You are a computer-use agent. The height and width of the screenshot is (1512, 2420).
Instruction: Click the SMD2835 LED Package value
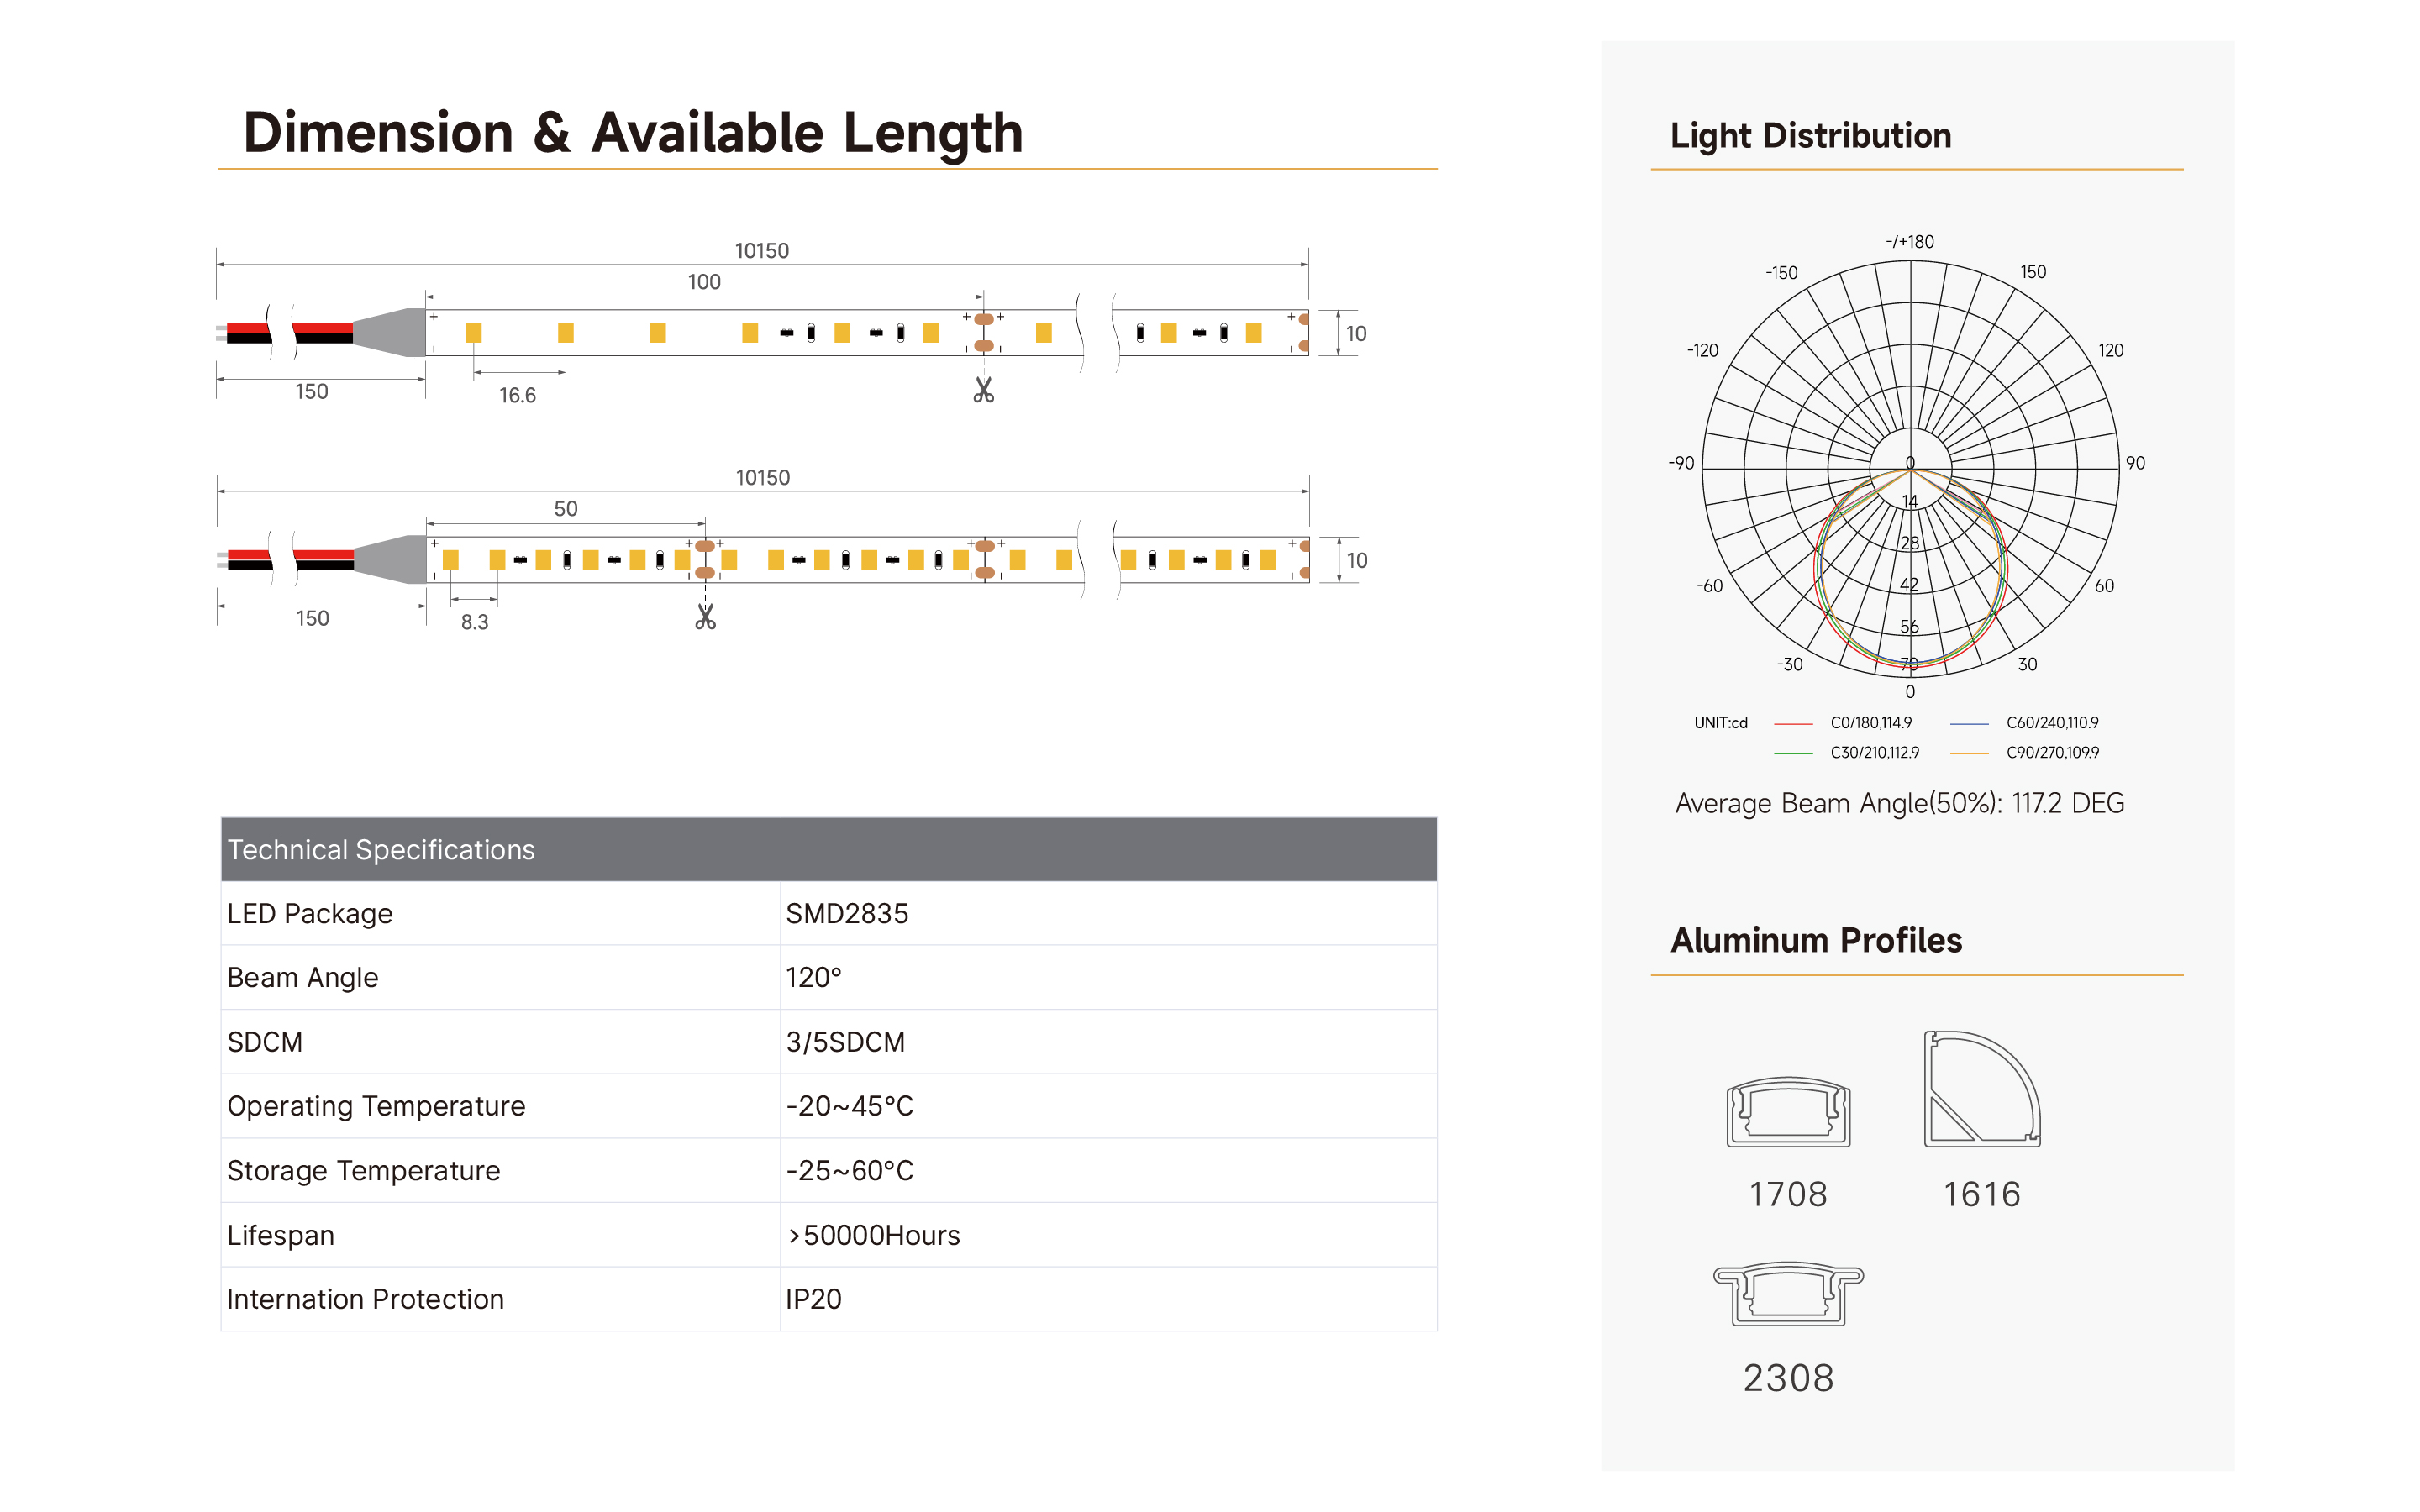tap(847, 913)
